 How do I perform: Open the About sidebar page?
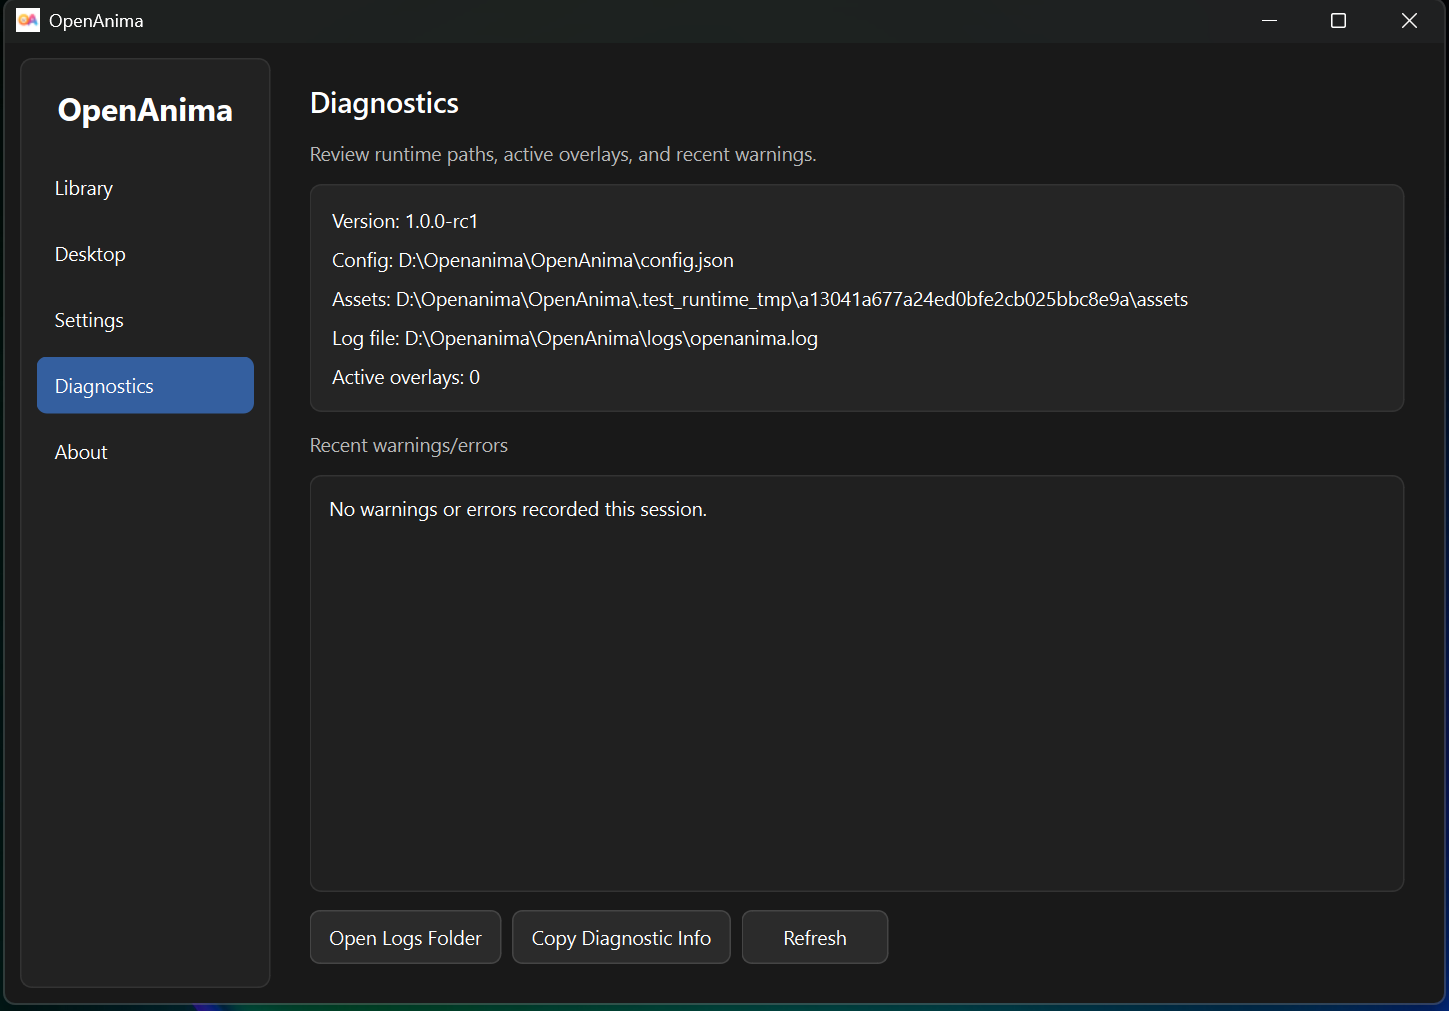coord(145,452)
